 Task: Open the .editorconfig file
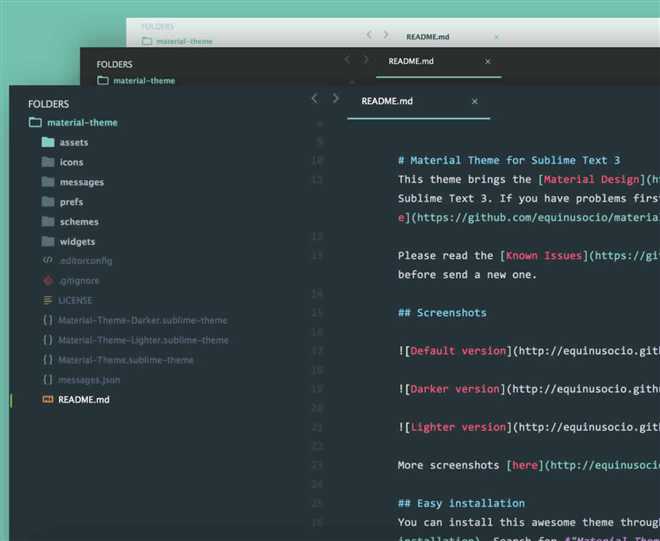(85, 261)
